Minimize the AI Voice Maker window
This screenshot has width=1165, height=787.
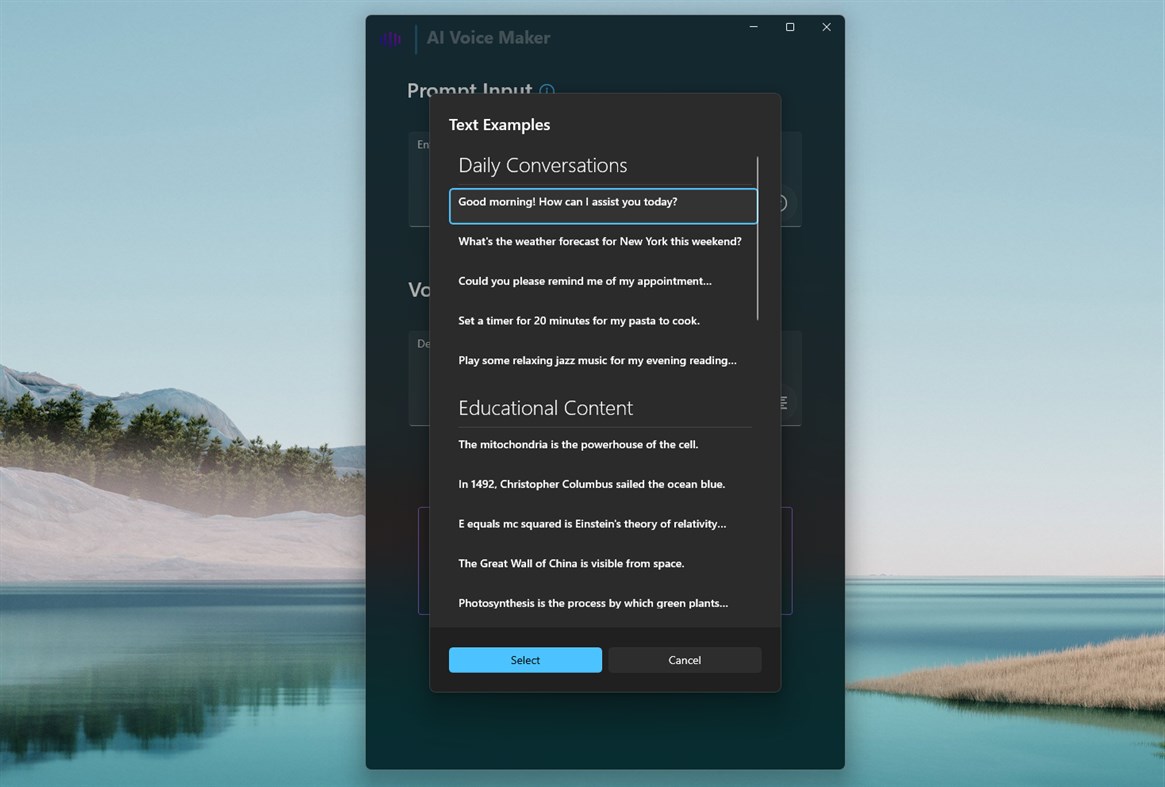click(x=753, y=27)
